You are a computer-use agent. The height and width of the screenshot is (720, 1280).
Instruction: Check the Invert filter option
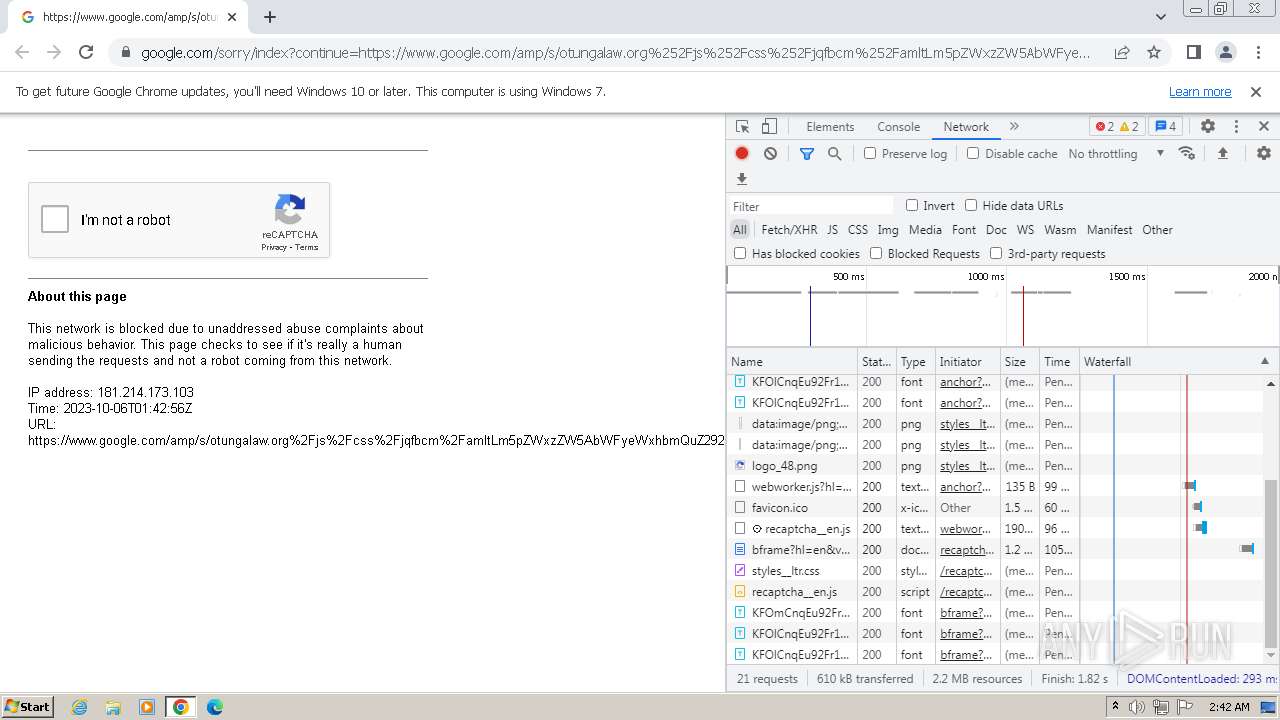[x=912, y=205]
